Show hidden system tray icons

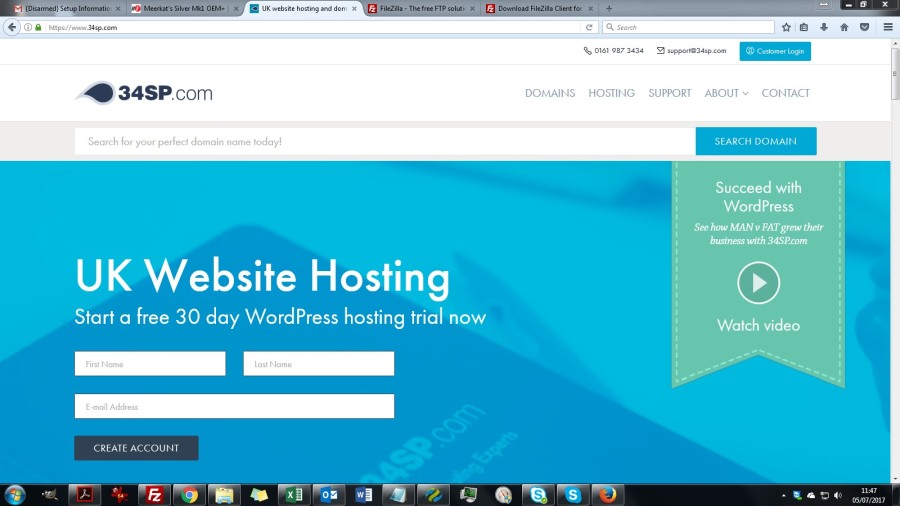click(x=783, y=495)
